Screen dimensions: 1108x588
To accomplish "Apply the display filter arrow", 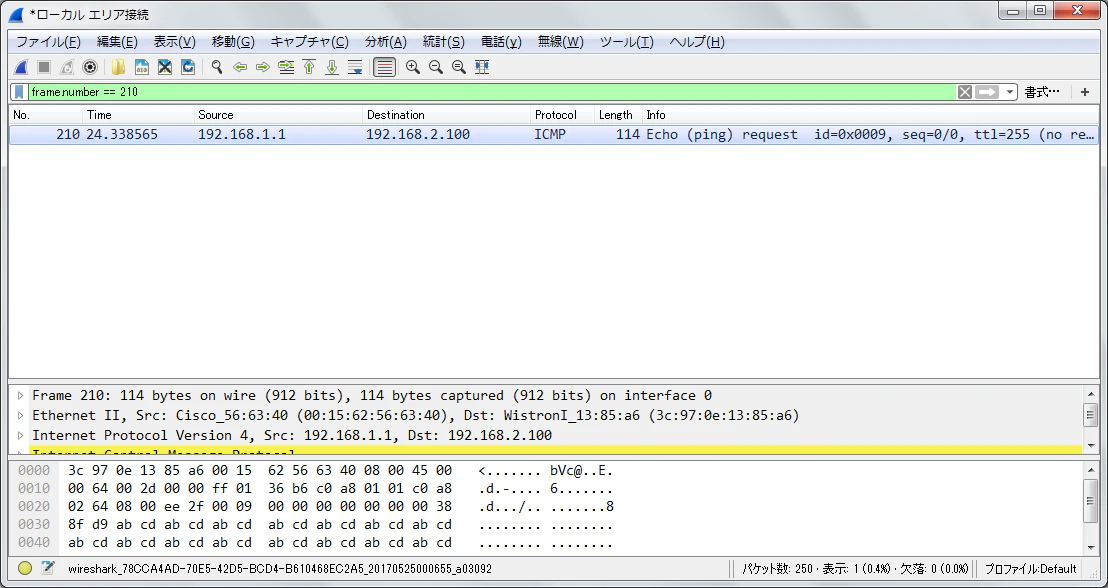I will tap(987, 92).
